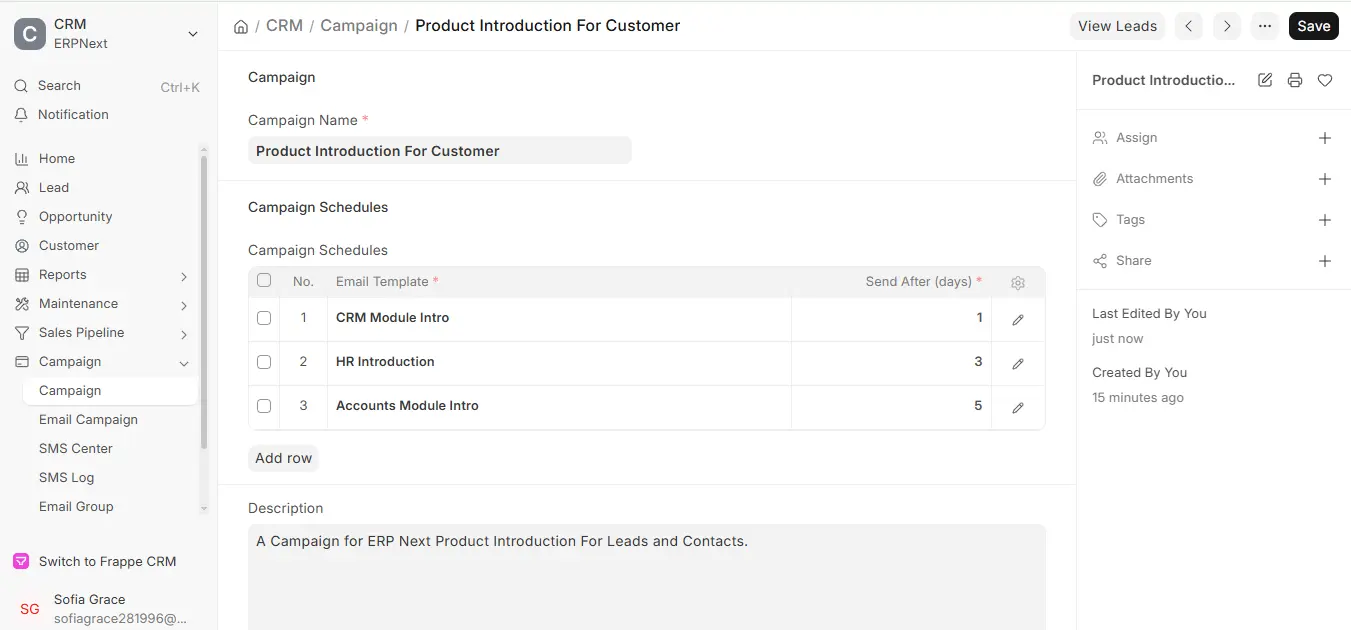Collapse the Campaign sidebar section

[184, 363]
